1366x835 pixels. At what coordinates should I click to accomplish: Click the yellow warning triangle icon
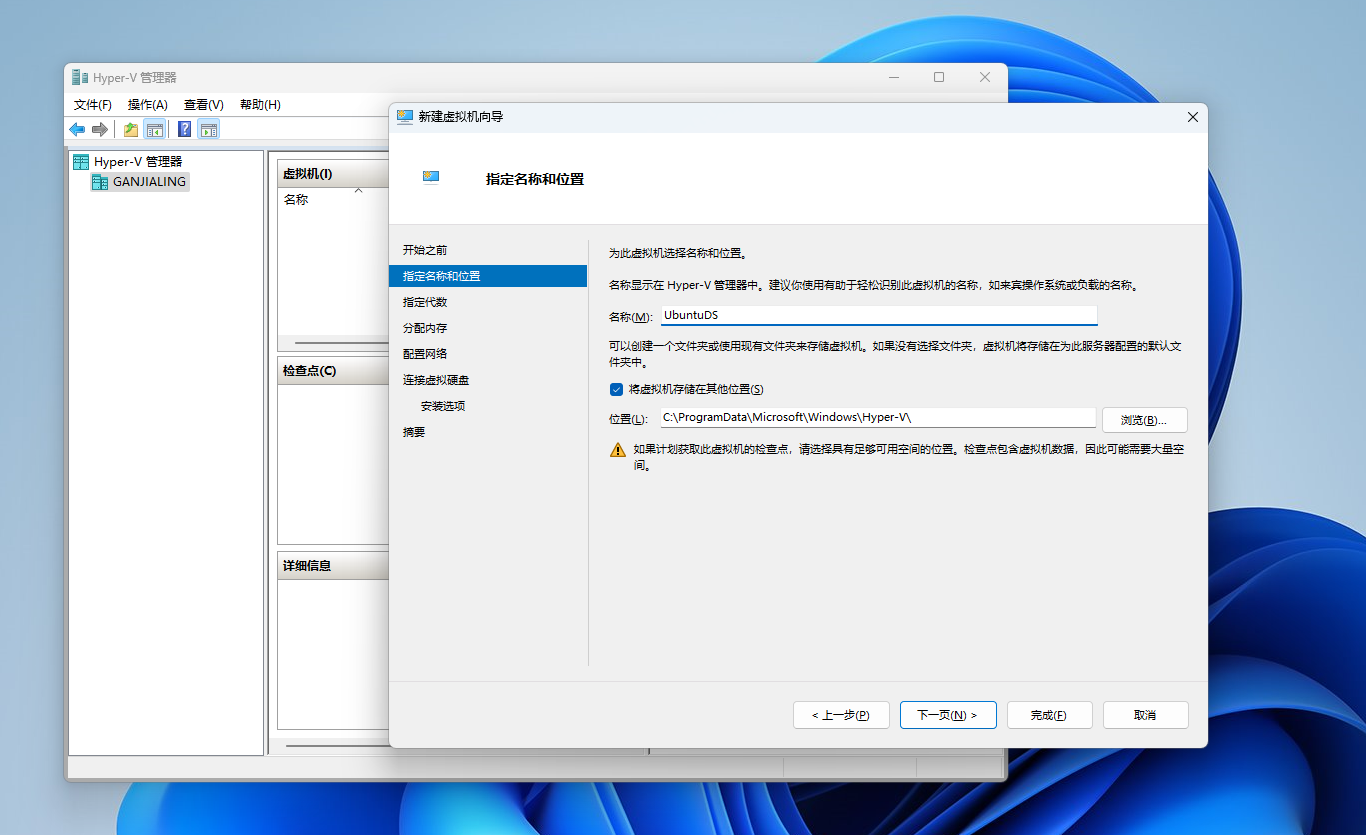tap(618, 450)
